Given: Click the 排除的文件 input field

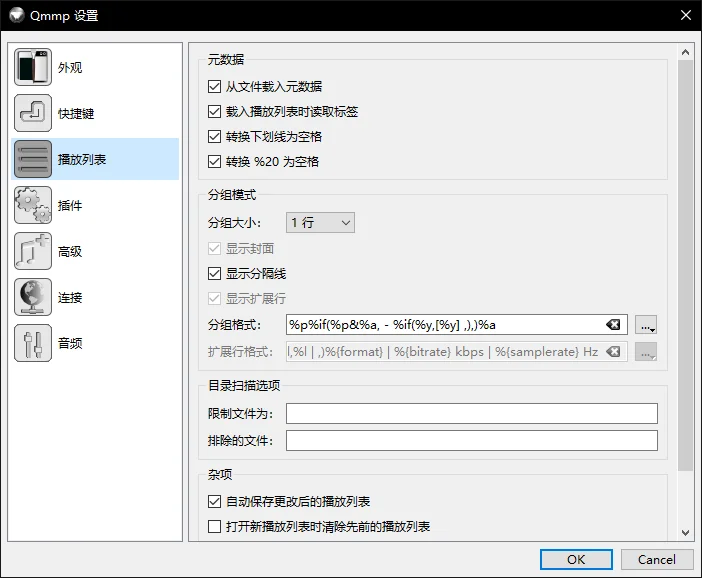Looking at the screenshot, I should 472,441.
